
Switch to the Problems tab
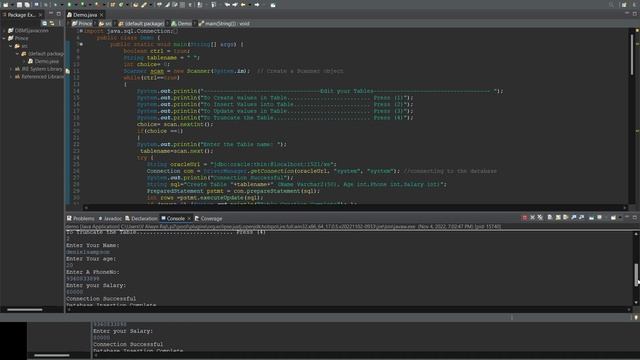tap(80, 218)
